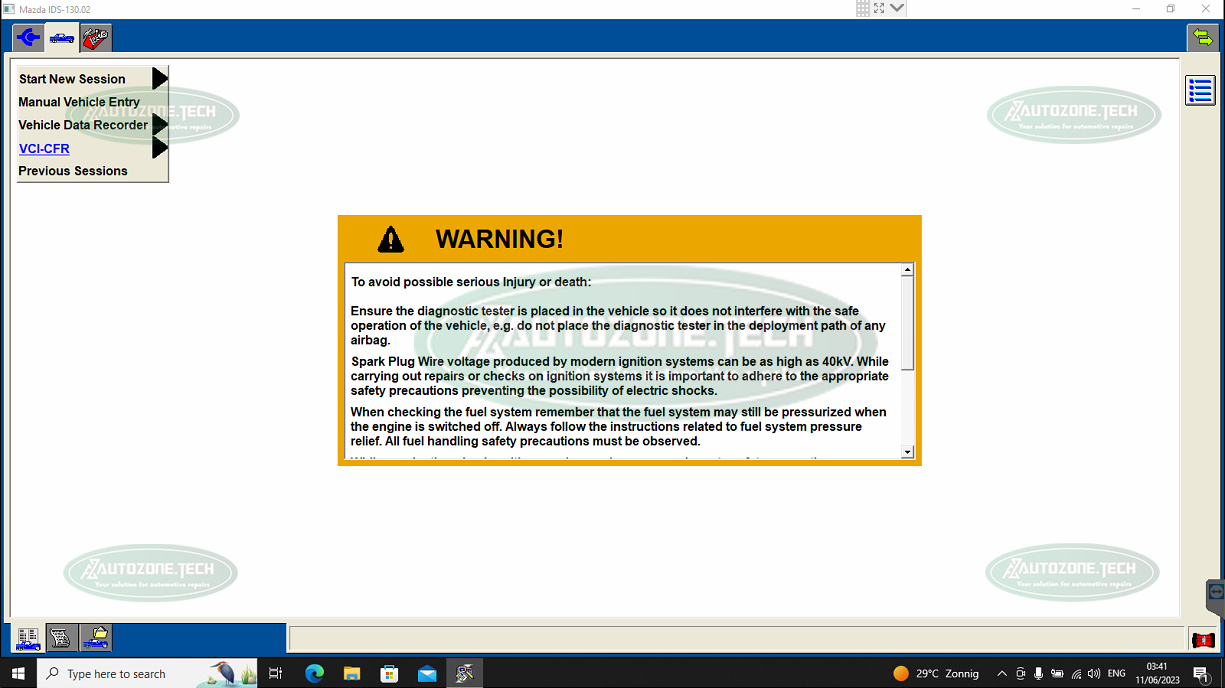Choose Start New Session menu item

click(x=72, y=79)
